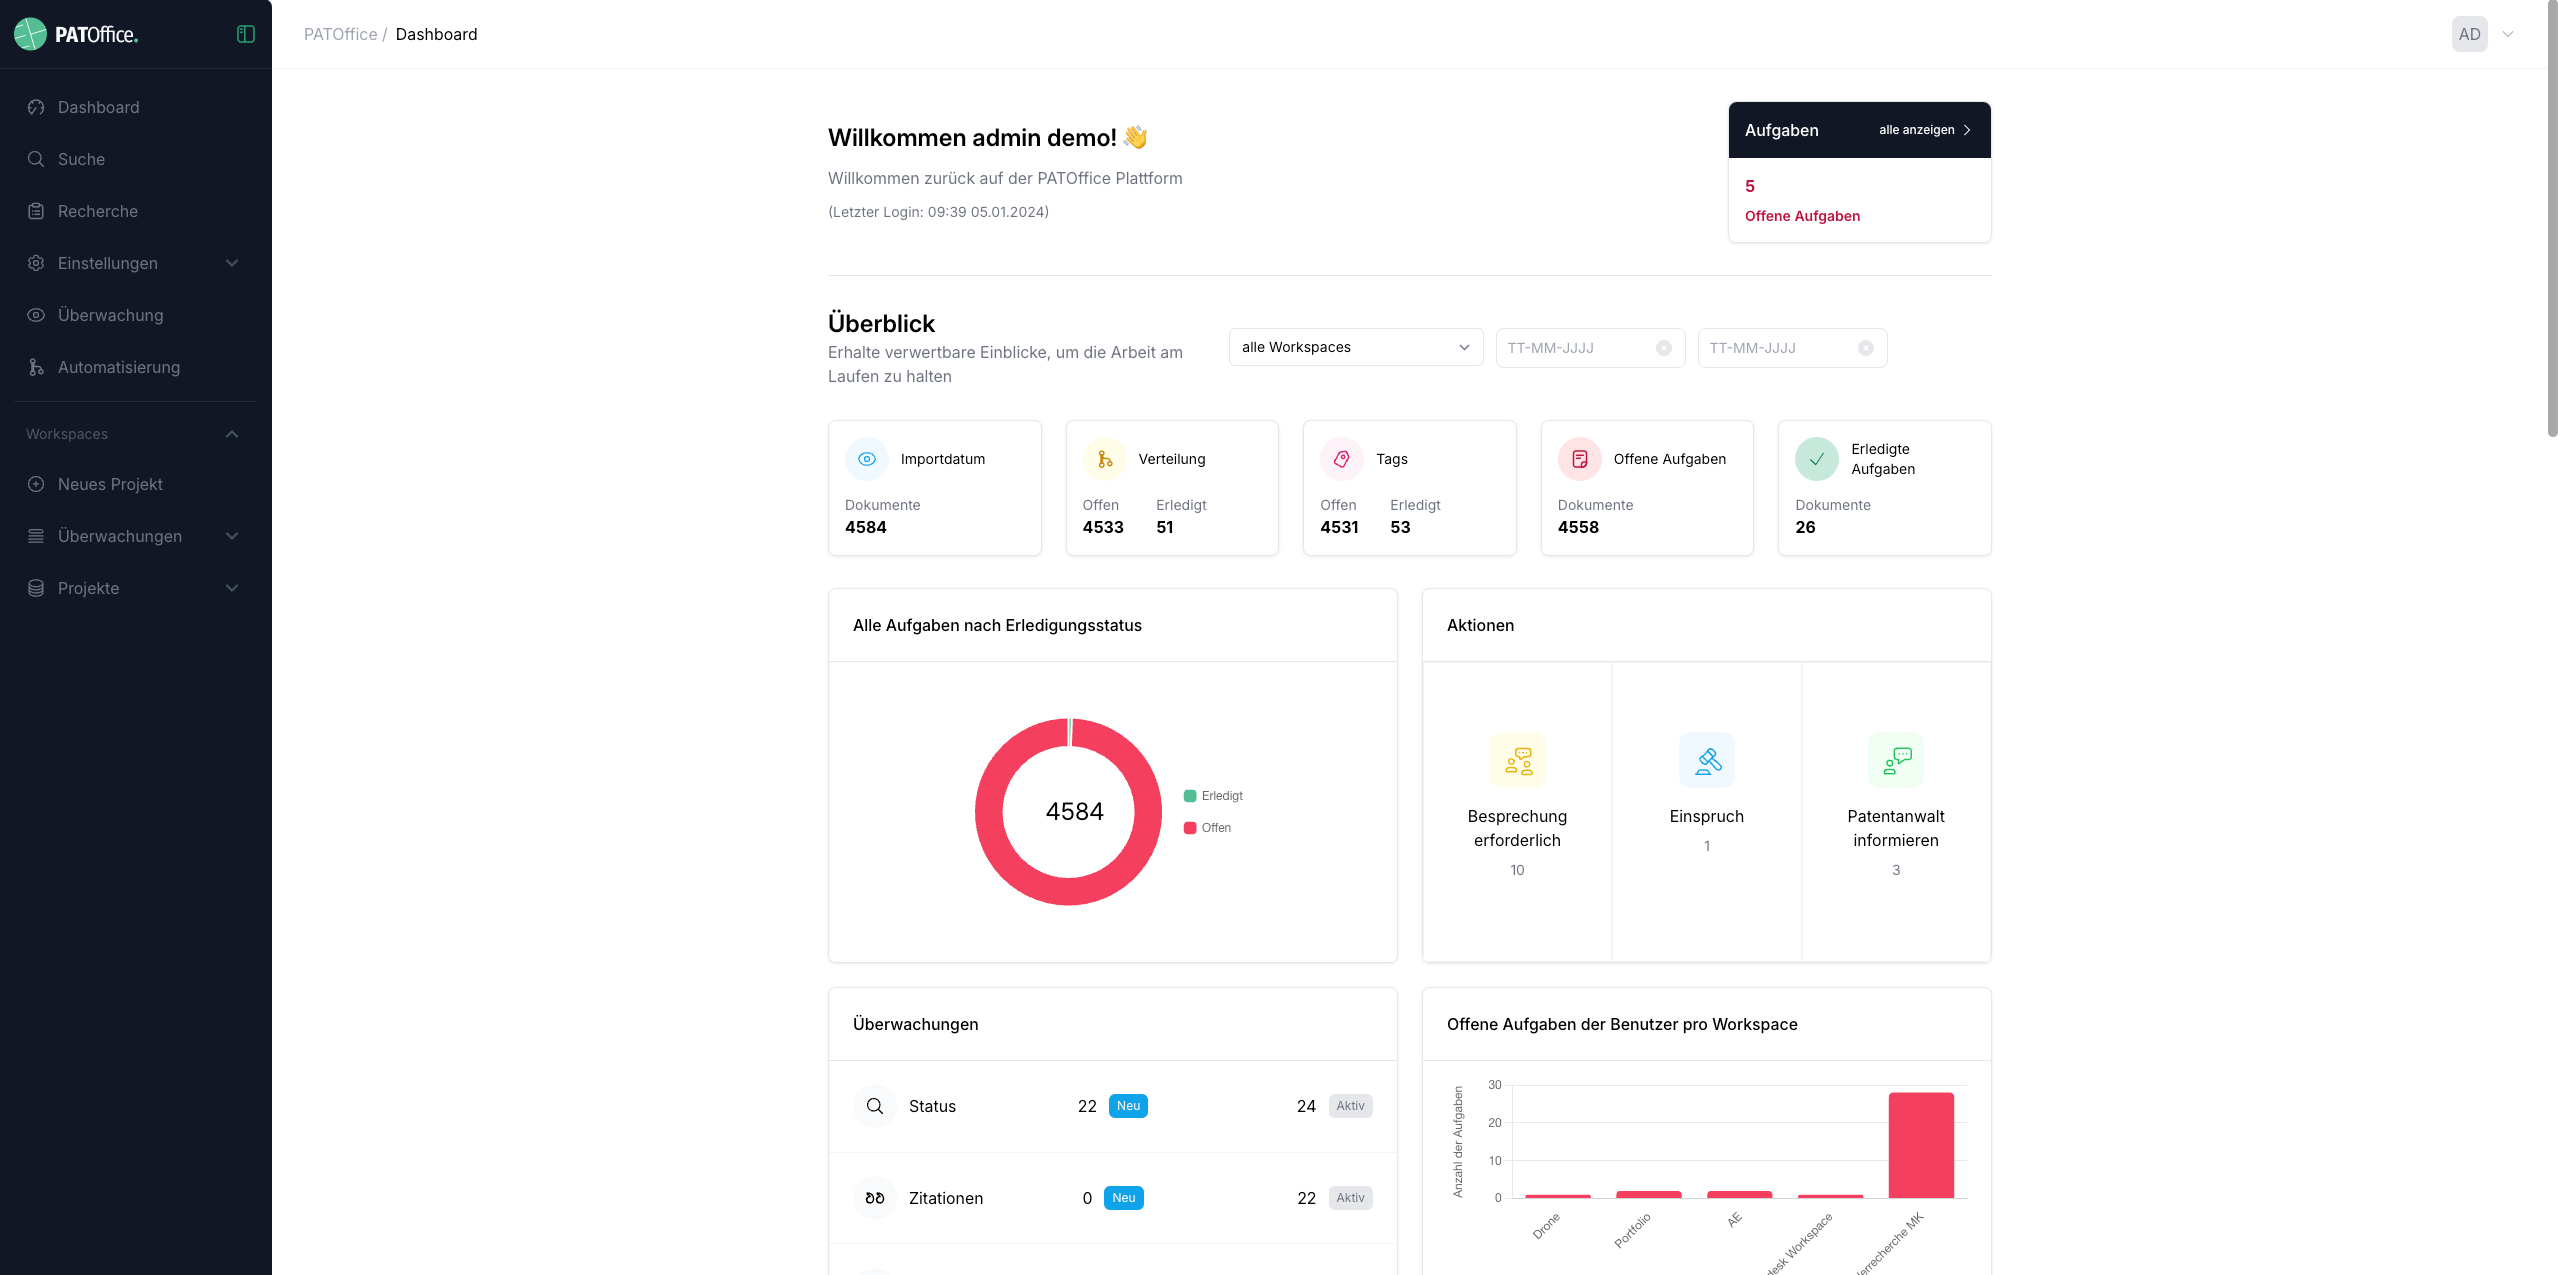Screen dimensions: 2558x1275
Task: Click the Verteilung branch icon
Action: (x=1104, y=459)
